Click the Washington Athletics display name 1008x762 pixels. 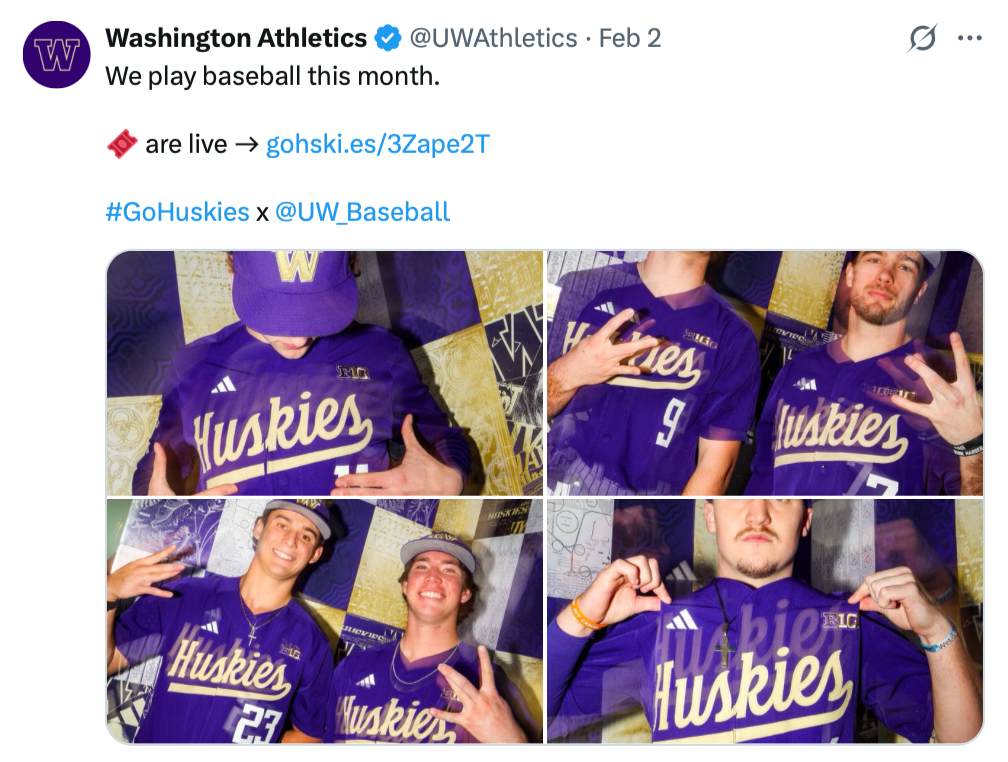coord(236,39)
